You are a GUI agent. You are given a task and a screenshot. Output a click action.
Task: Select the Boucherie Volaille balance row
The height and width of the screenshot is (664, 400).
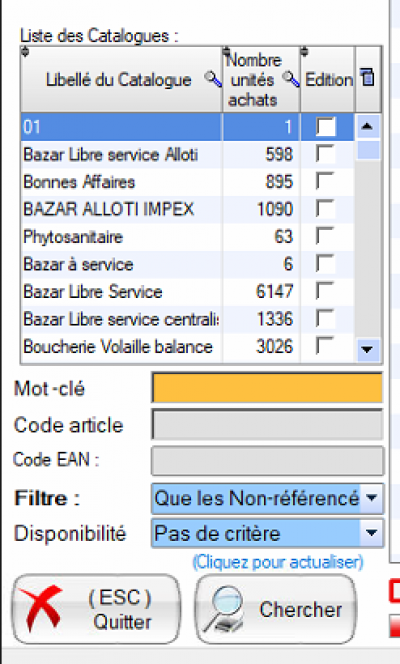click(x=187, y=347)
